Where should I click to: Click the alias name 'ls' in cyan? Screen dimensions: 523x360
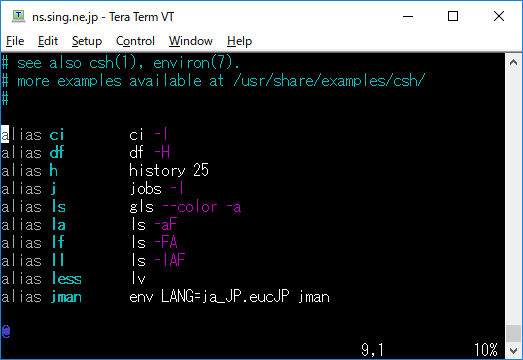pyautogui.click(x=59, y=207)
